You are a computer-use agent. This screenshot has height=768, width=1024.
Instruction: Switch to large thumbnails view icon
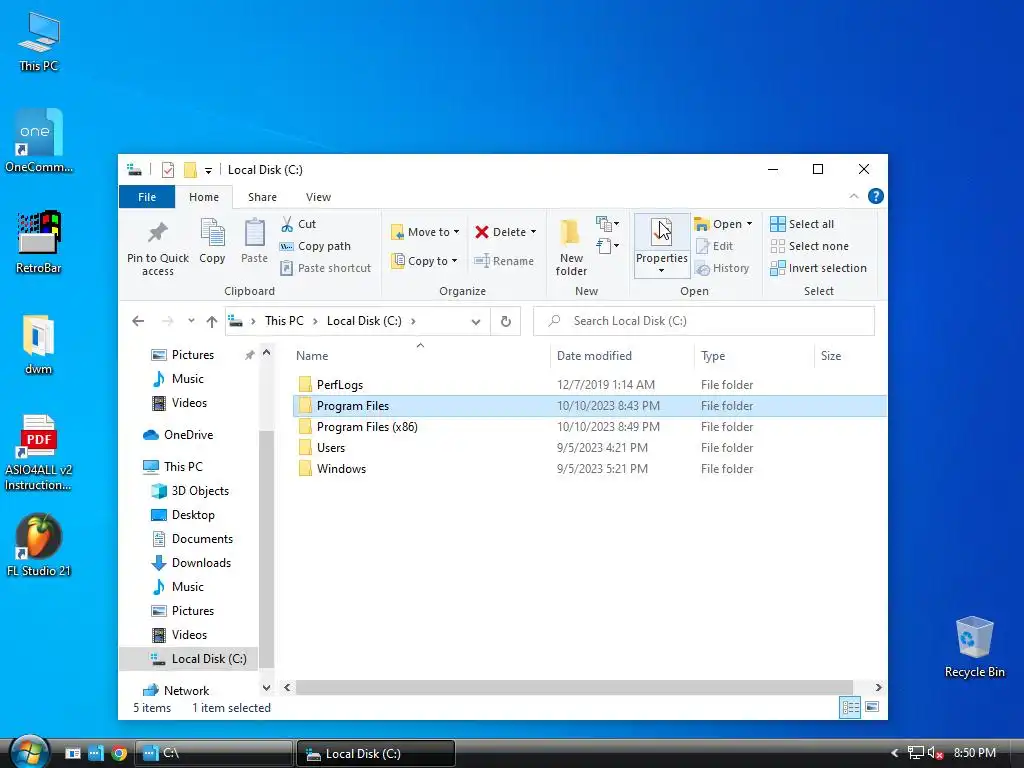pos(872,707)
